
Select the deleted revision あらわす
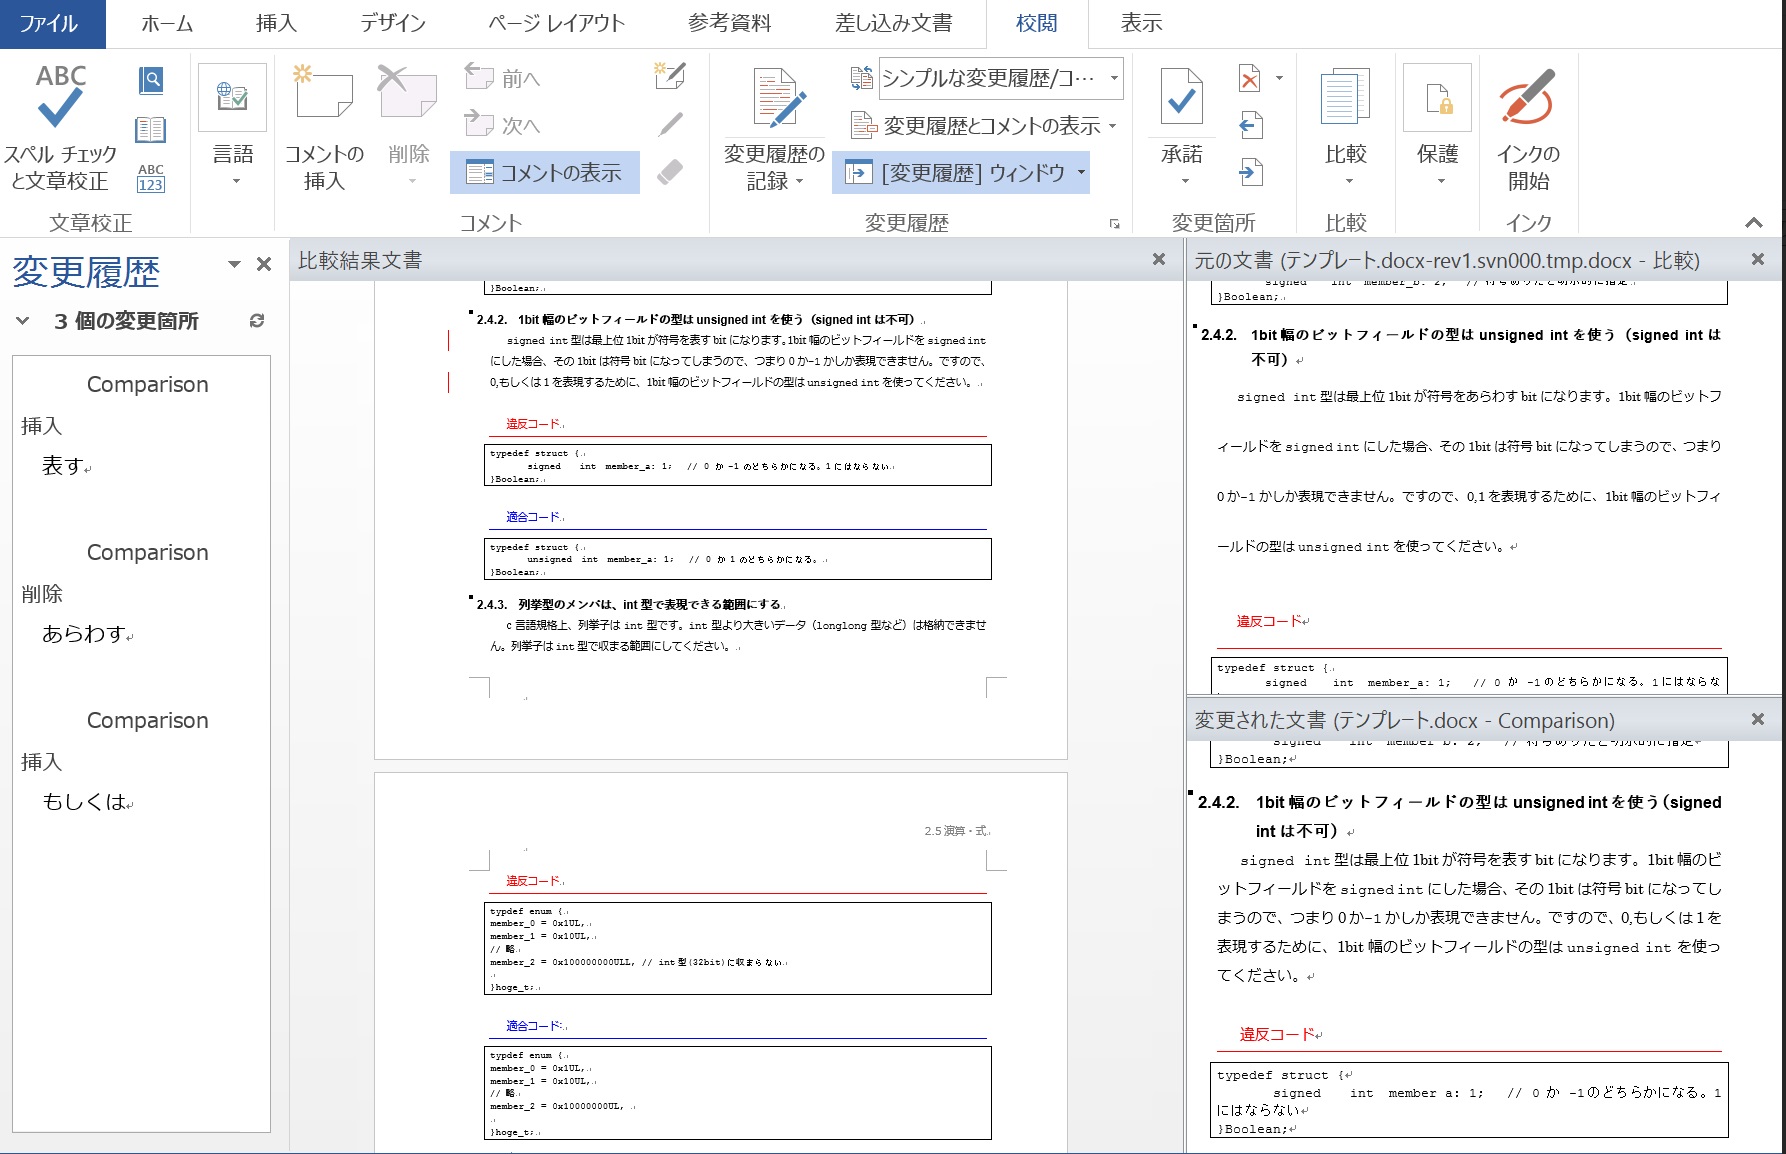86,634
